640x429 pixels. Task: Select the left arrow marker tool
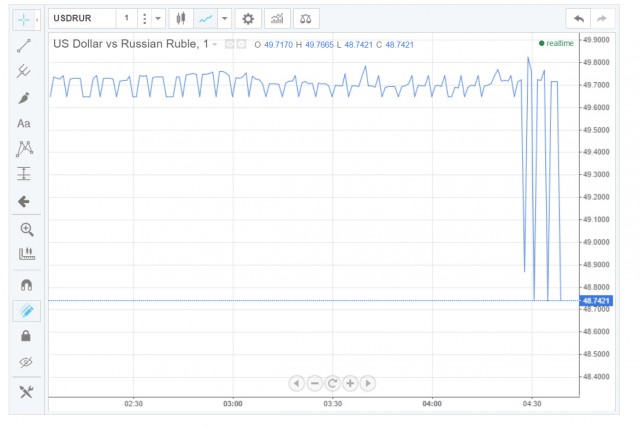tap(24, 201)
